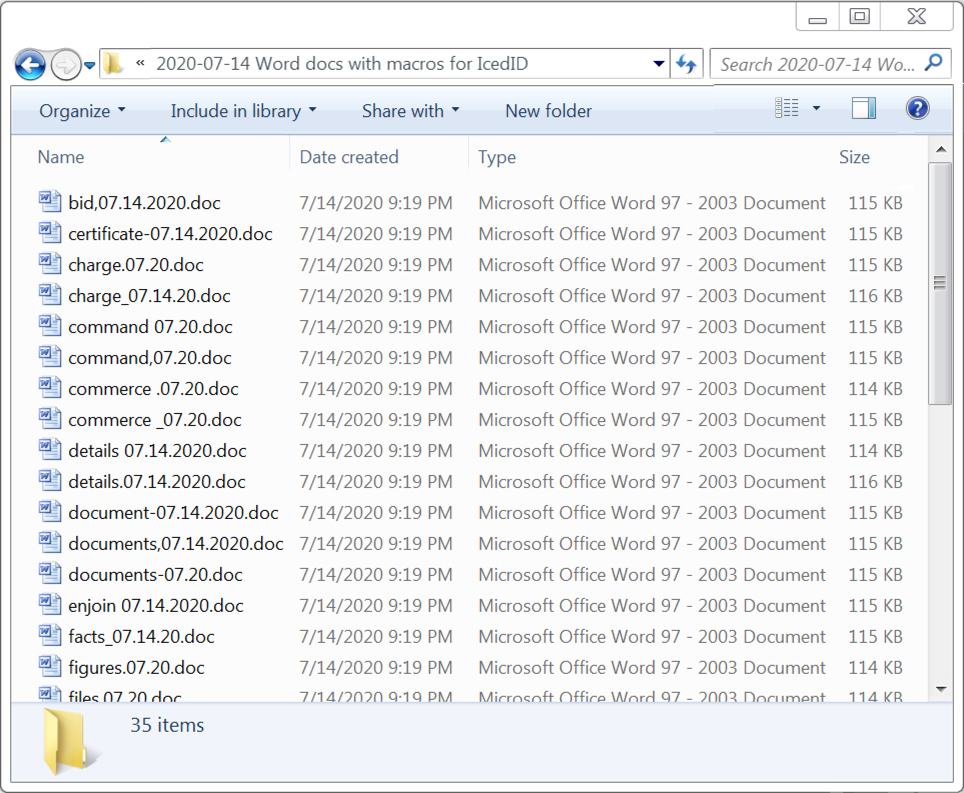Click the Word icon for details 07.14.2020.doc
The width and height of the screenshot is (964, 793).
50,449
